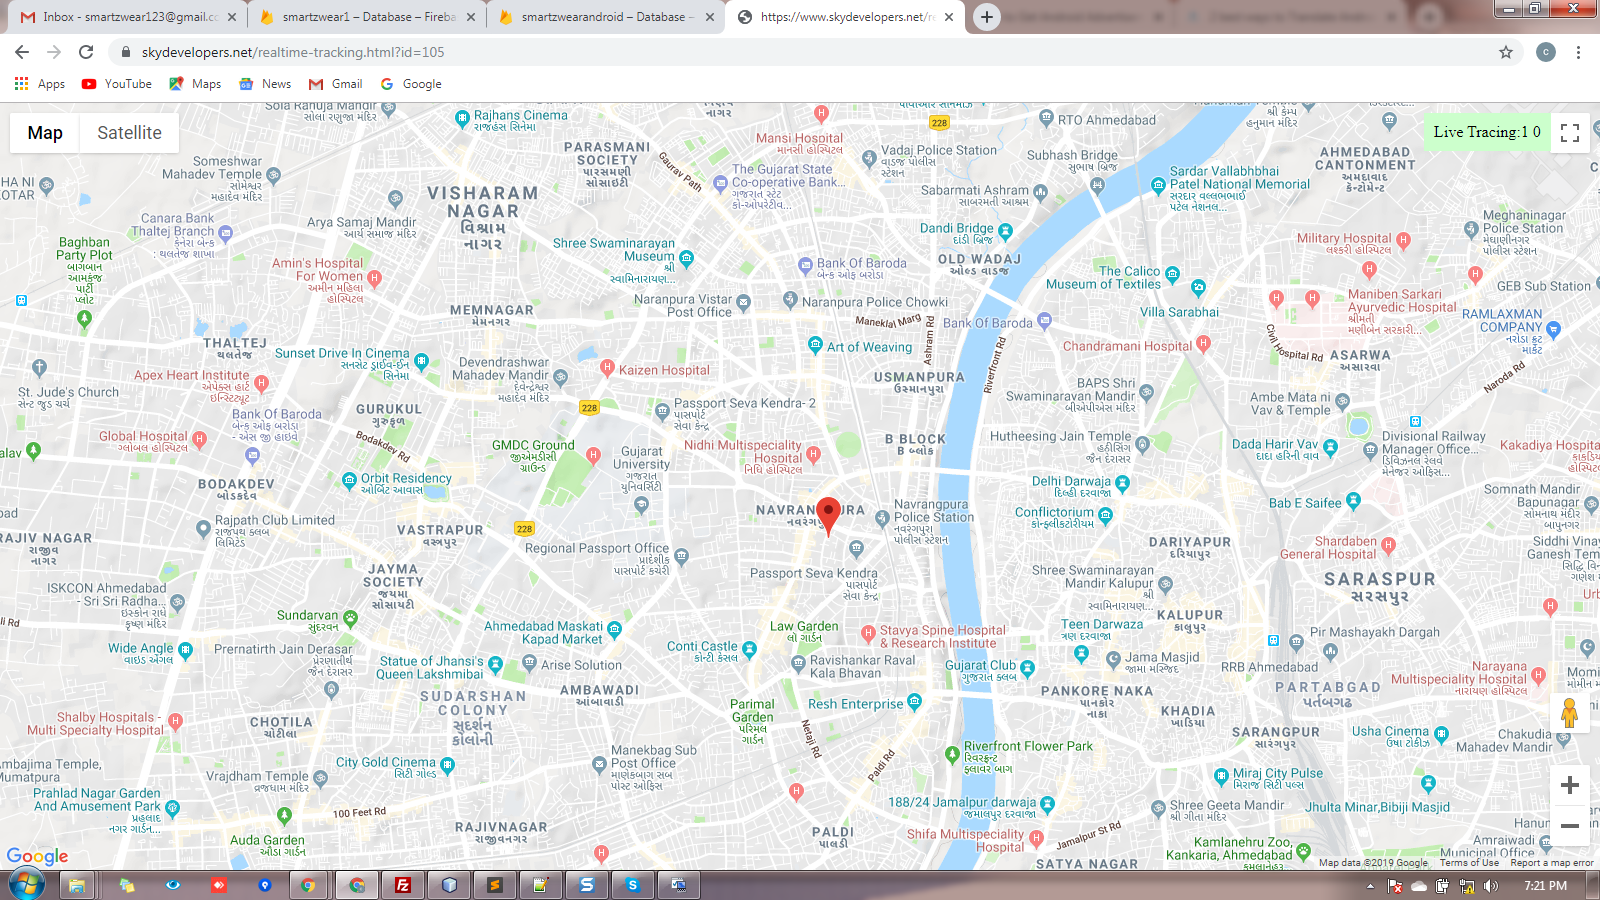Click the taskbar clock showing 7:21 PM
The image size is (1600, 900).
1546,886
